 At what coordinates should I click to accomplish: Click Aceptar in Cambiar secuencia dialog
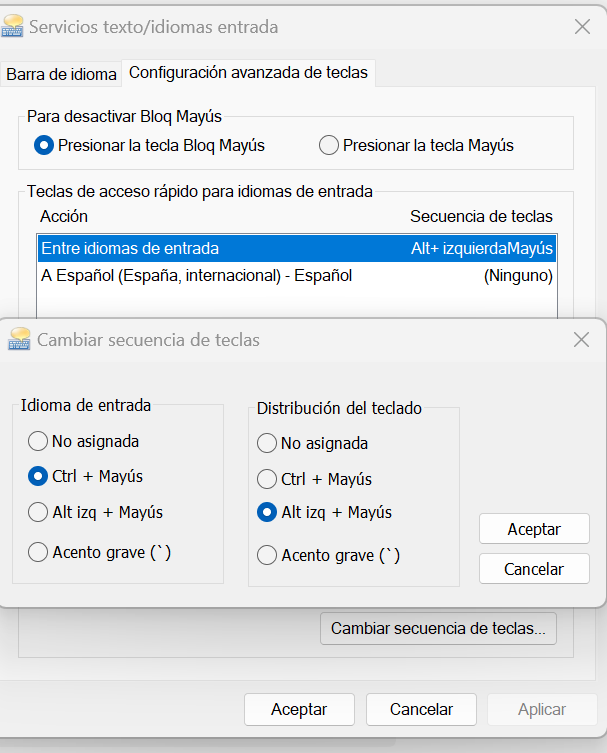534,529
